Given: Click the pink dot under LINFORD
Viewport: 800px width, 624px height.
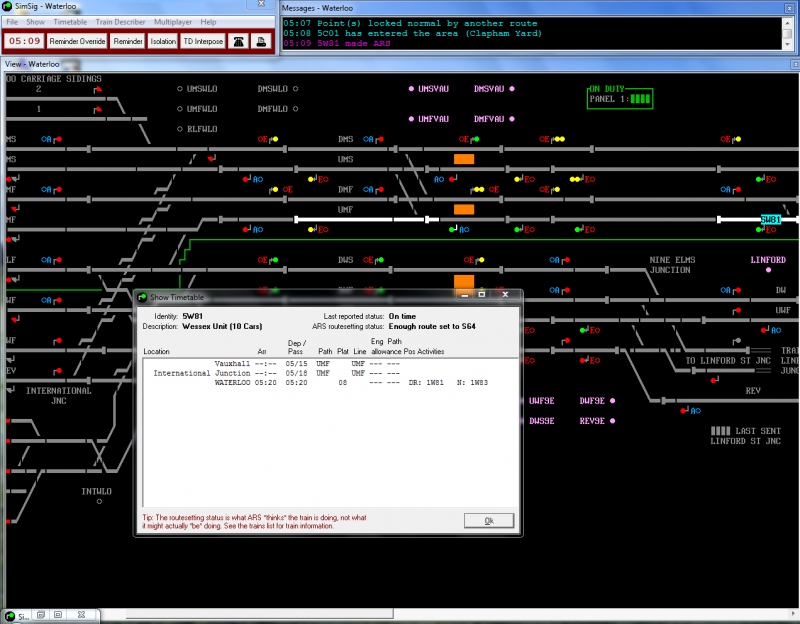Looking at the screenshot, I should [x=768, y=270].
